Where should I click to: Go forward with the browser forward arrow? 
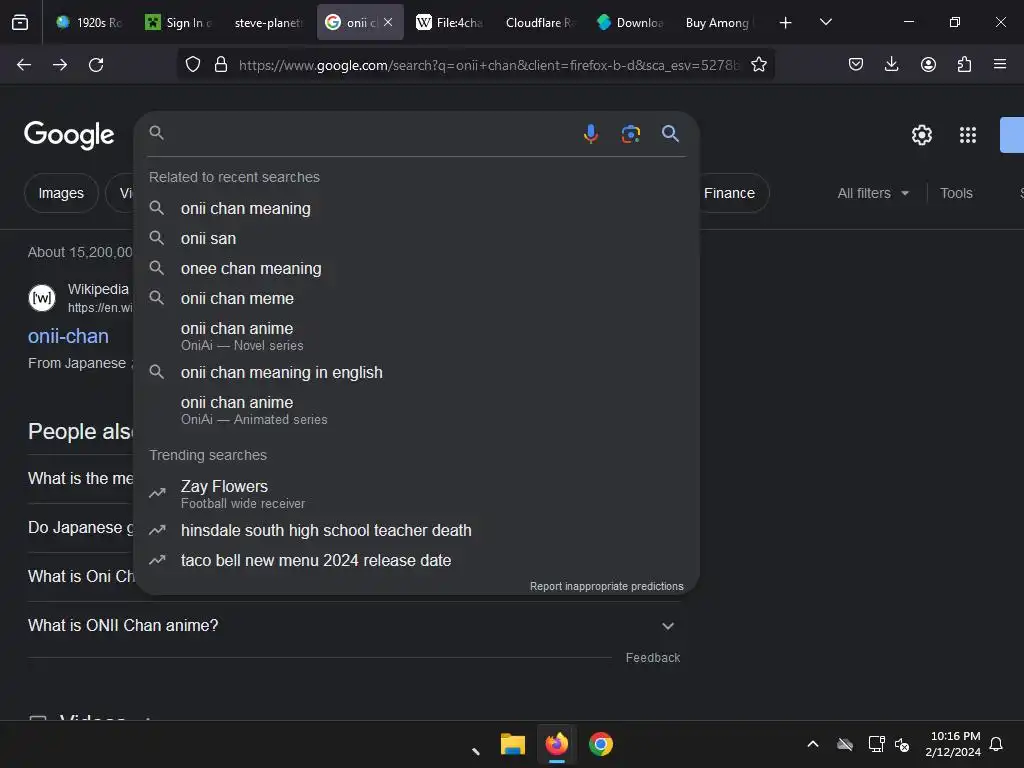pos(60,65)
